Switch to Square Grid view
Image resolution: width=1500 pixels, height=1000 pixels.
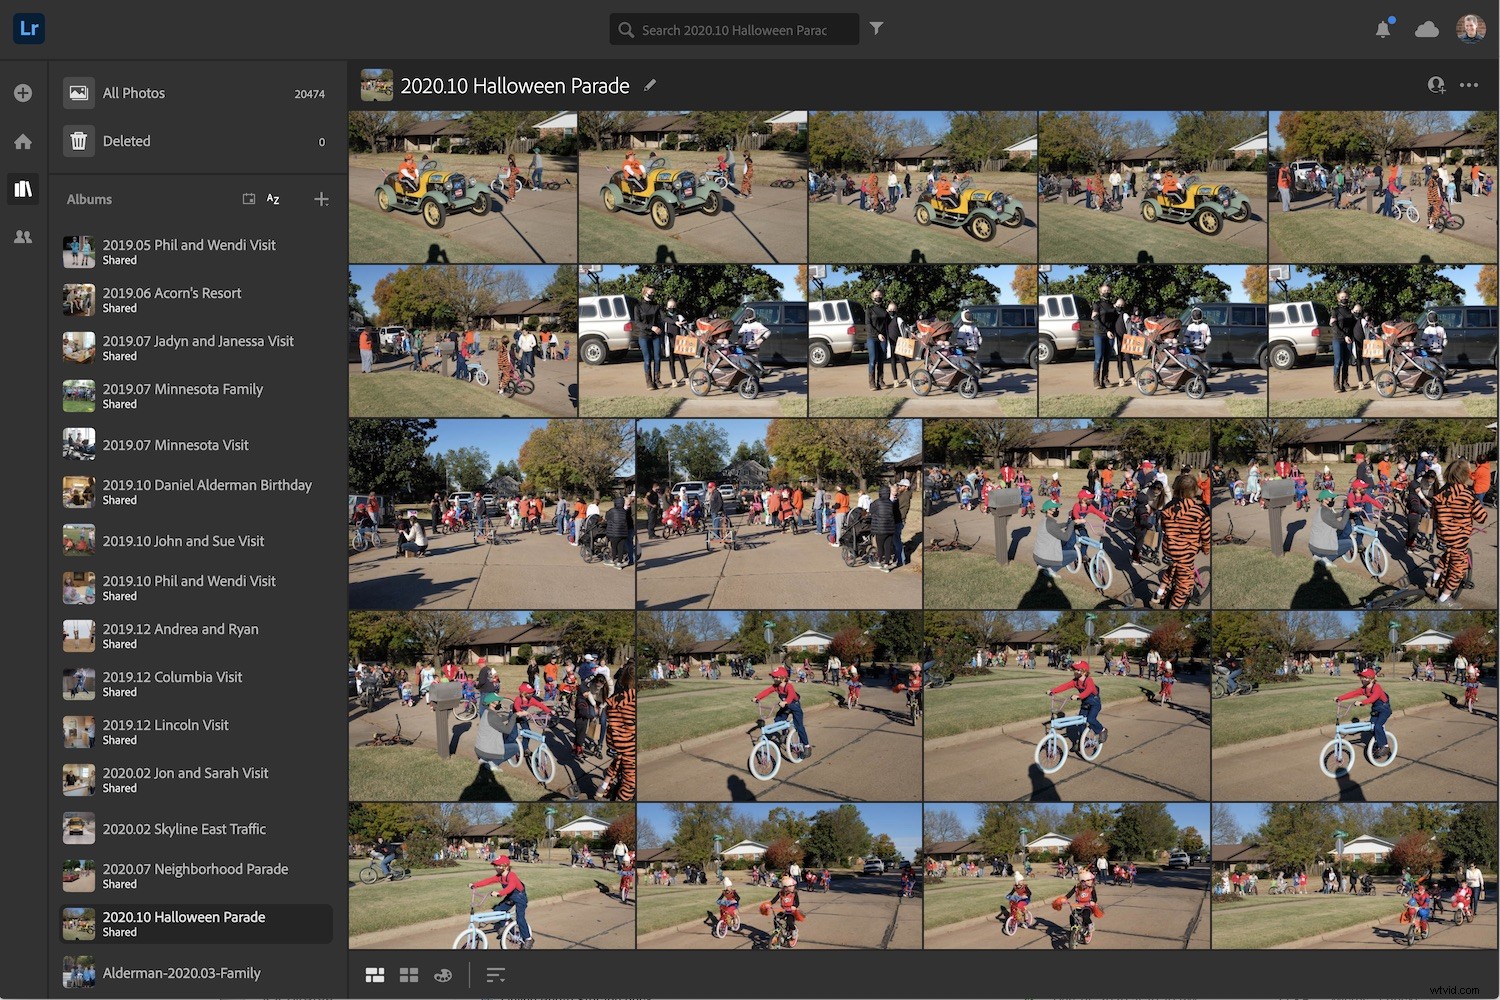[409, 974]
